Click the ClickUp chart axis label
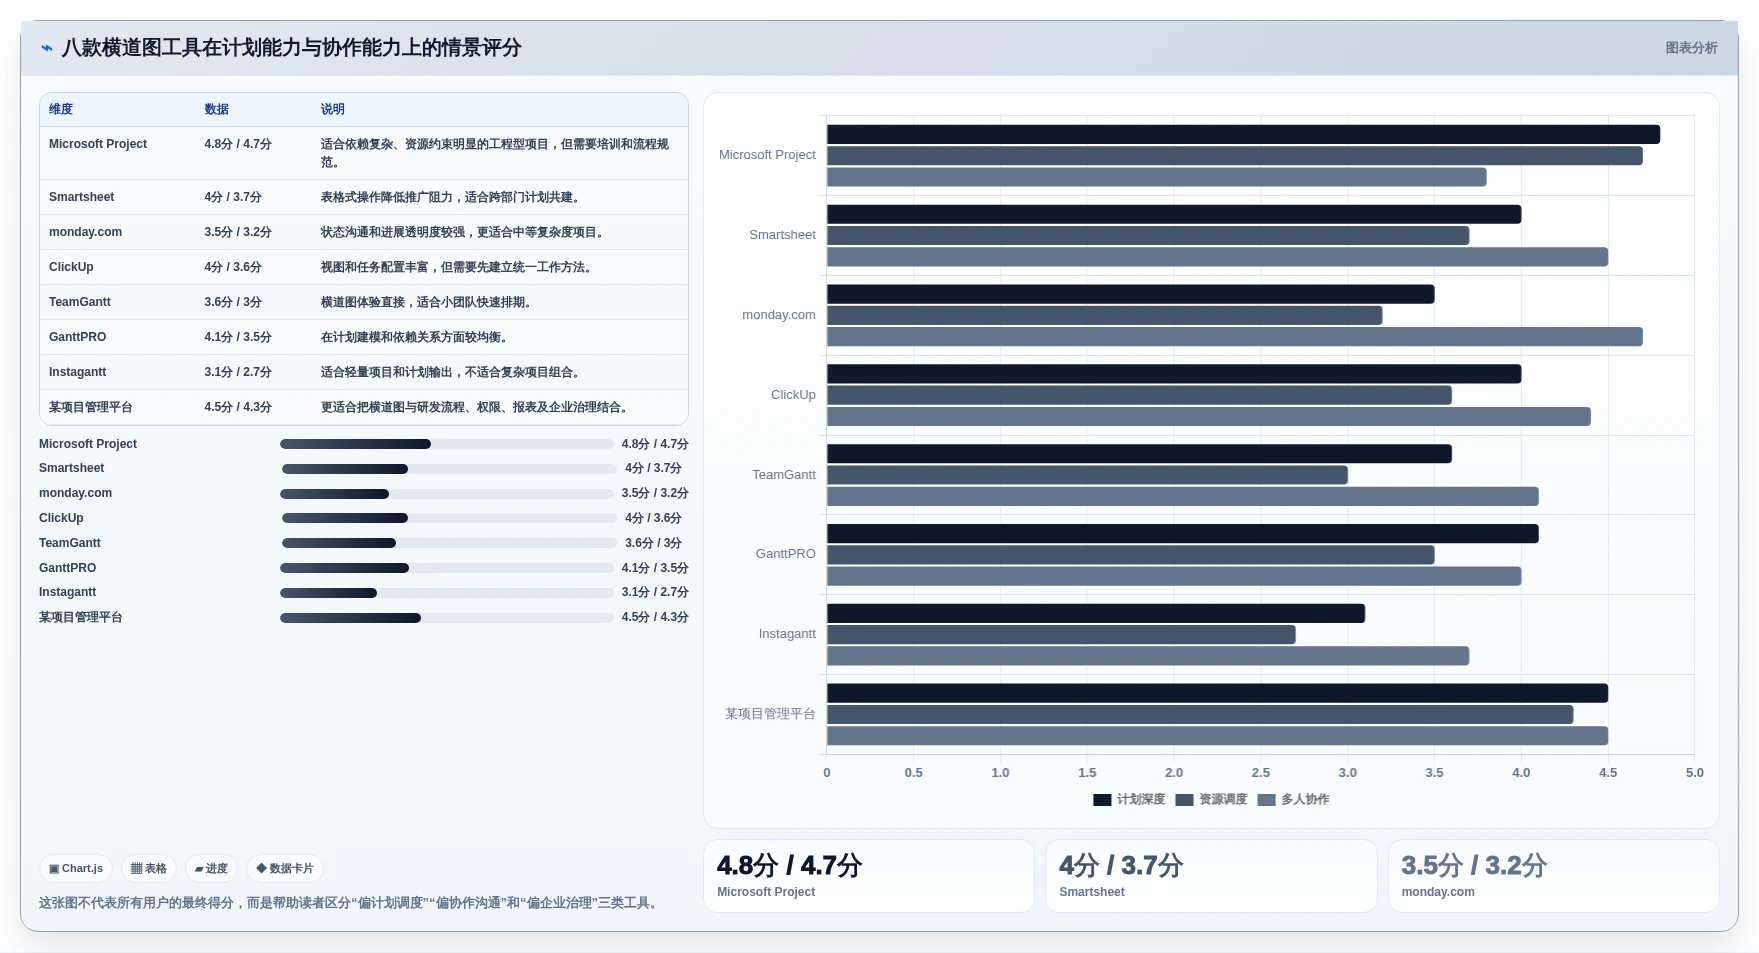1759x953 pixels. click(x=793, y=395)
